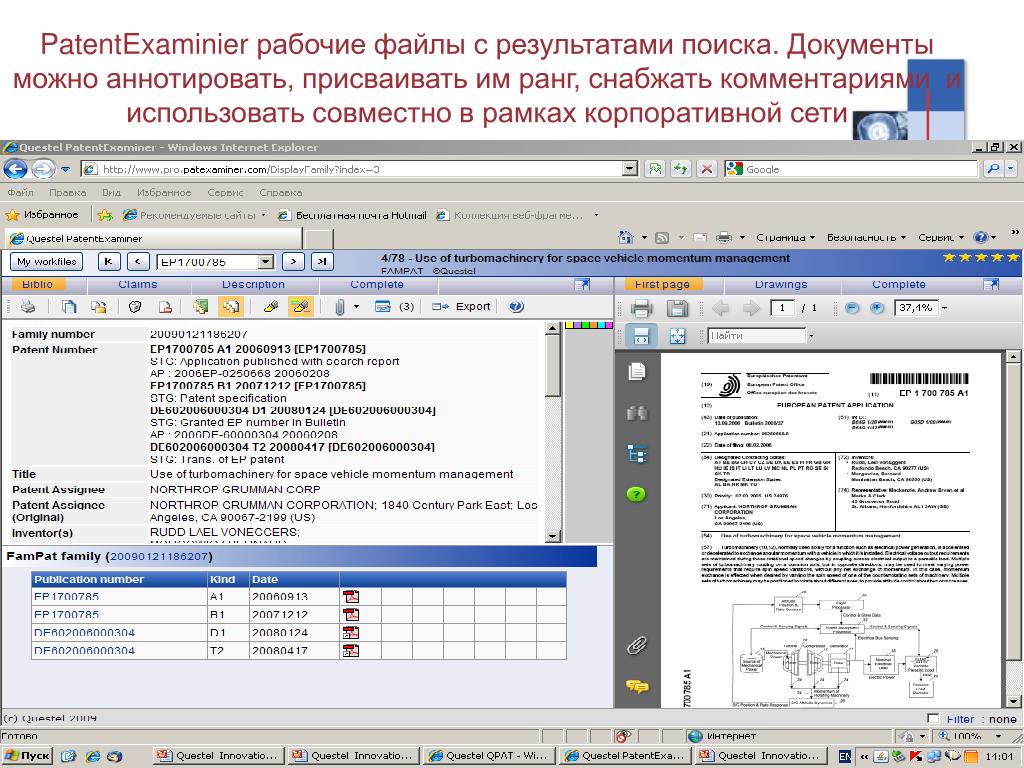Viewport: 1024px width, 768px height.
Task: Save the PDF with floppy disk icon
Action: tap(677, 308)
